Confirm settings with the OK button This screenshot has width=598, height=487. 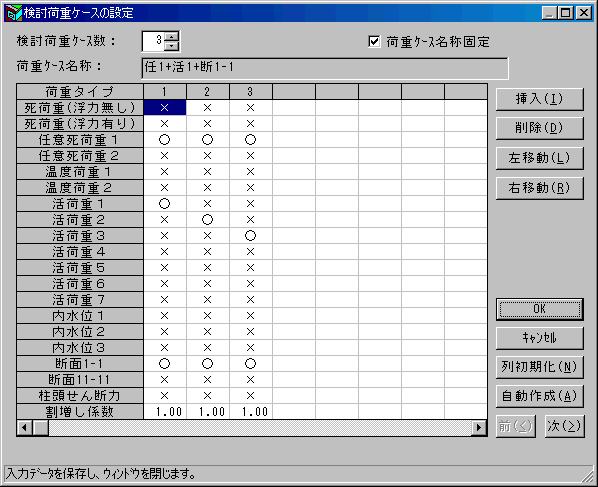539,309
